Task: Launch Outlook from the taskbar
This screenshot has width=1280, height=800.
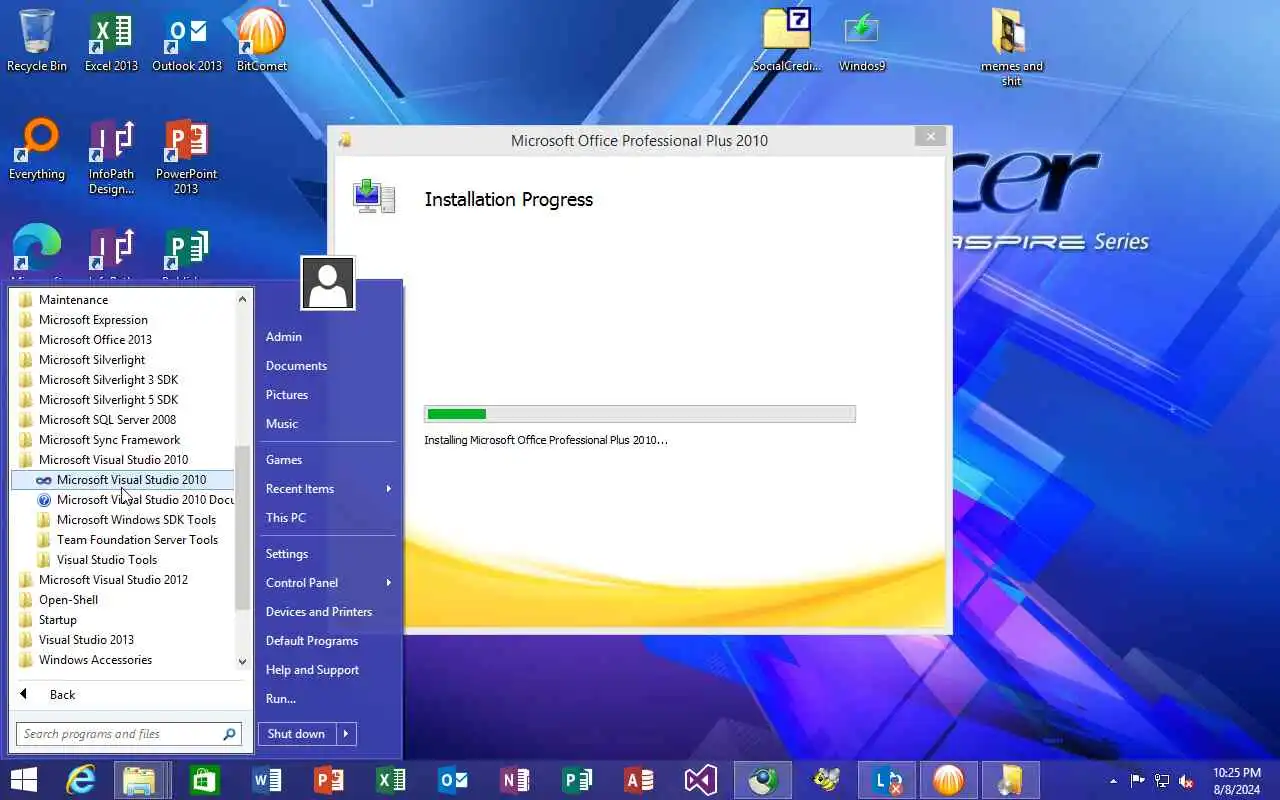Action: click(453, 780)
